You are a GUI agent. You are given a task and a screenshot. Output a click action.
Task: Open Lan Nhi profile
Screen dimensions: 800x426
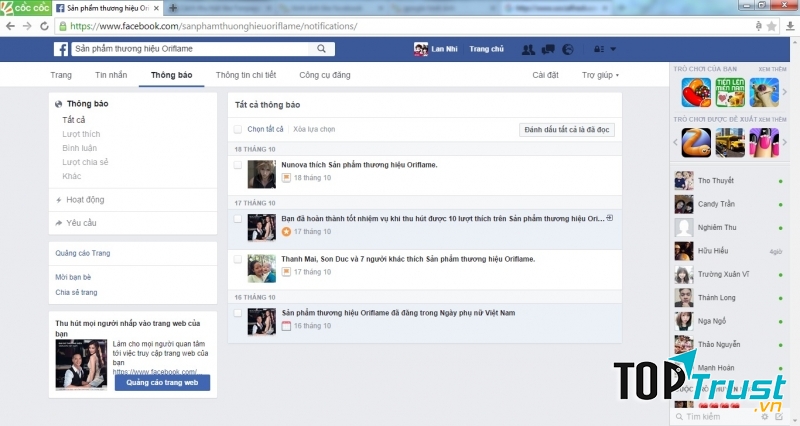click(436, 49)
